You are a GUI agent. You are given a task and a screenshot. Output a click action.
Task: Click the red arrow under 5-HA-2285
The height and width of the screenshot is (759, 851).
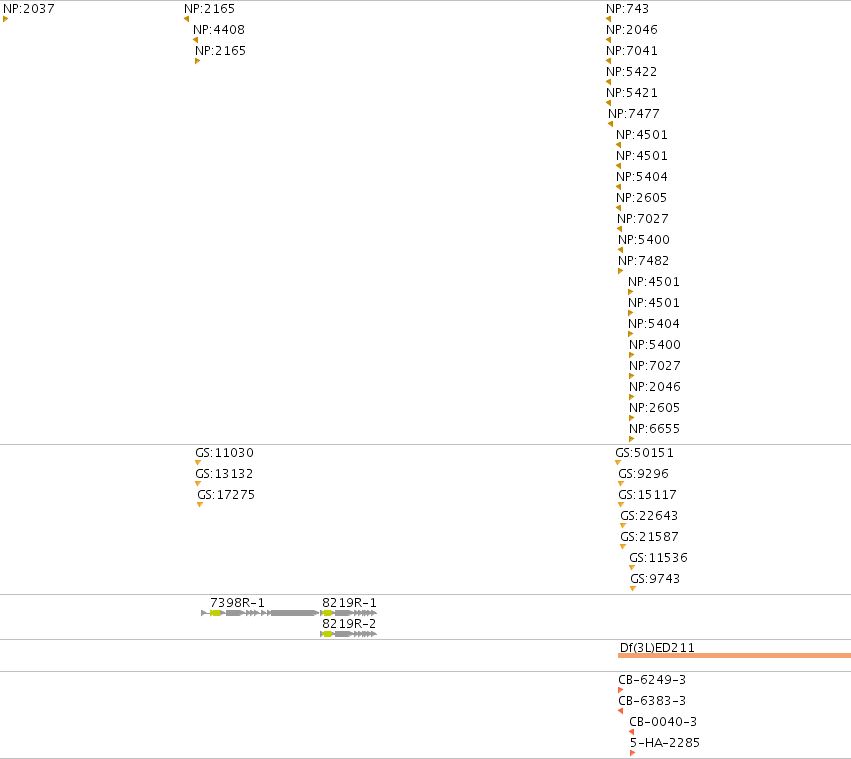(632, 753)
